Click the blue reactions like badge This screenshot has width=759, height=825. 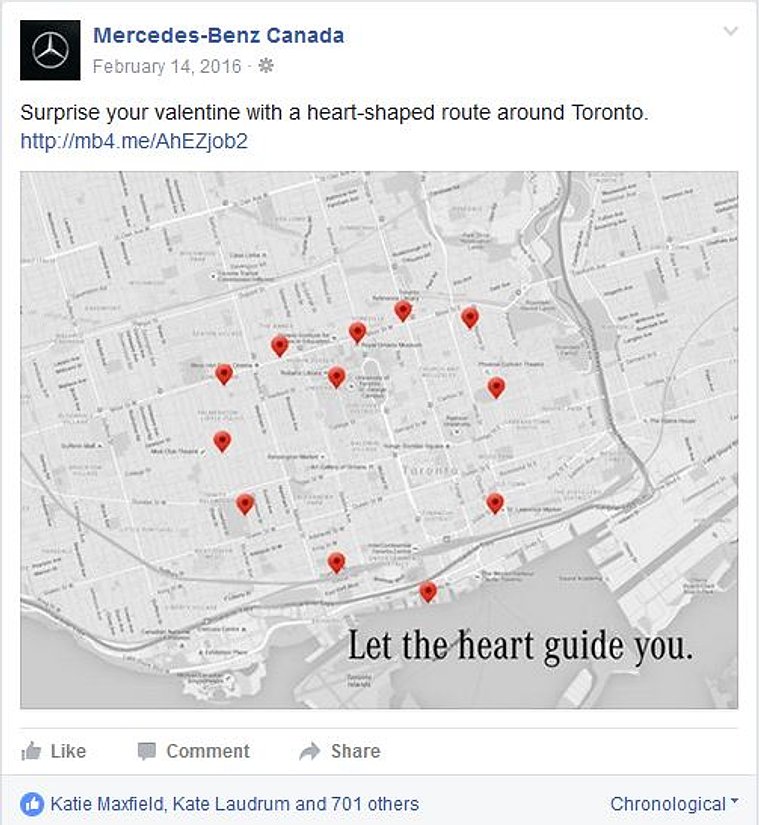pos(32,804)
